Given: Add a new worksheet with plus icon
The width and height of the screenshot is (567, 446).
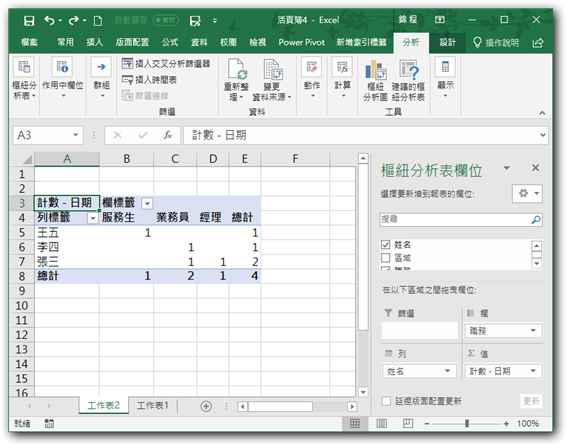Looking at the screenshot, I should (x=206, y=406).
